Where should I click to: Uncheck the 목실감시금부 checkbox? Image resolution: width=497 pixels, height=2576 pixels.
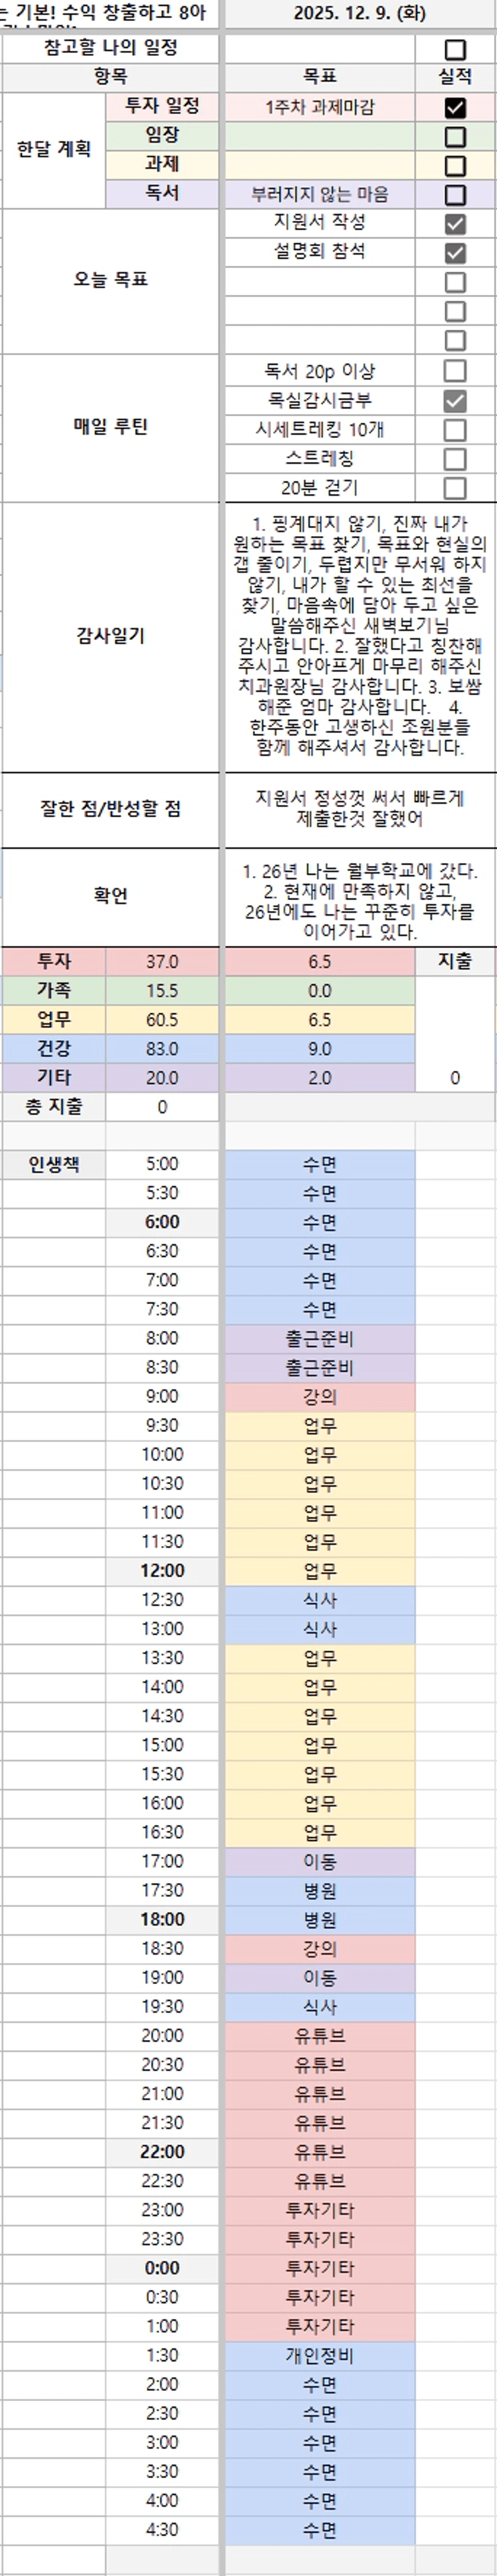pos(455,400)
